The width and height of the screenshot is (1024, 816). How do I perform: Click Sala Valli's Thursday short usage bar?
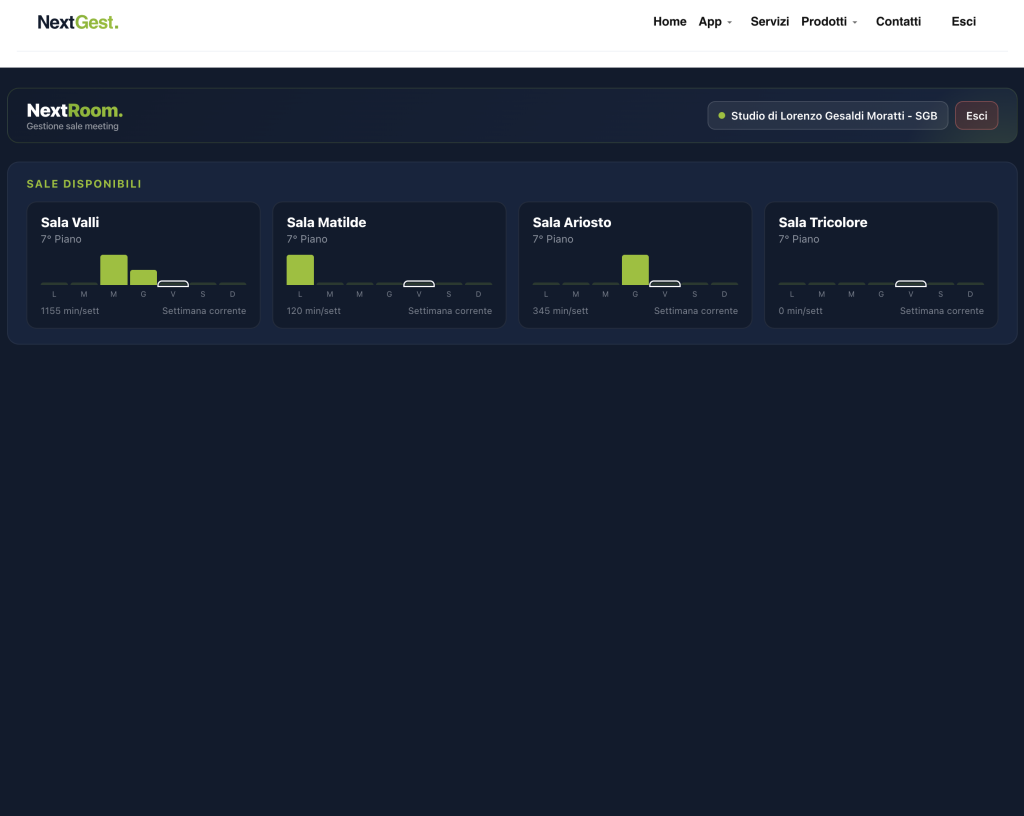[144, 277]
